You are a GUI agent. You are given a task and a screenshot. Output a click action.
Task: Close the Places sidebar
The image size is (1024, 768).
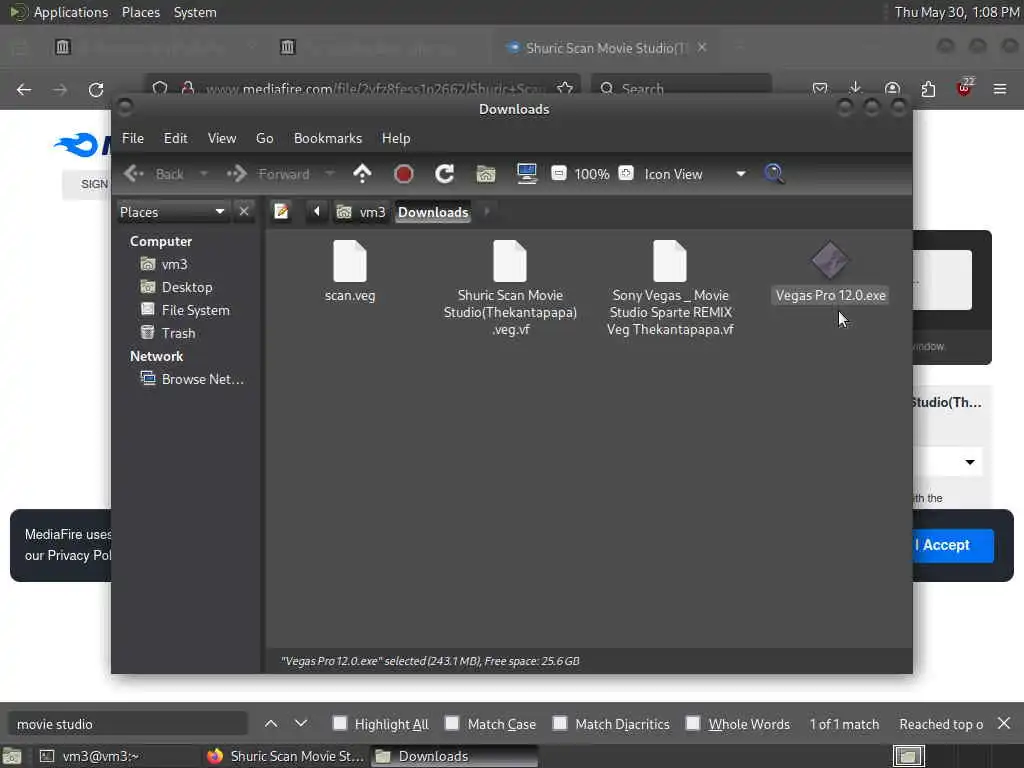[x=244, y=212]
